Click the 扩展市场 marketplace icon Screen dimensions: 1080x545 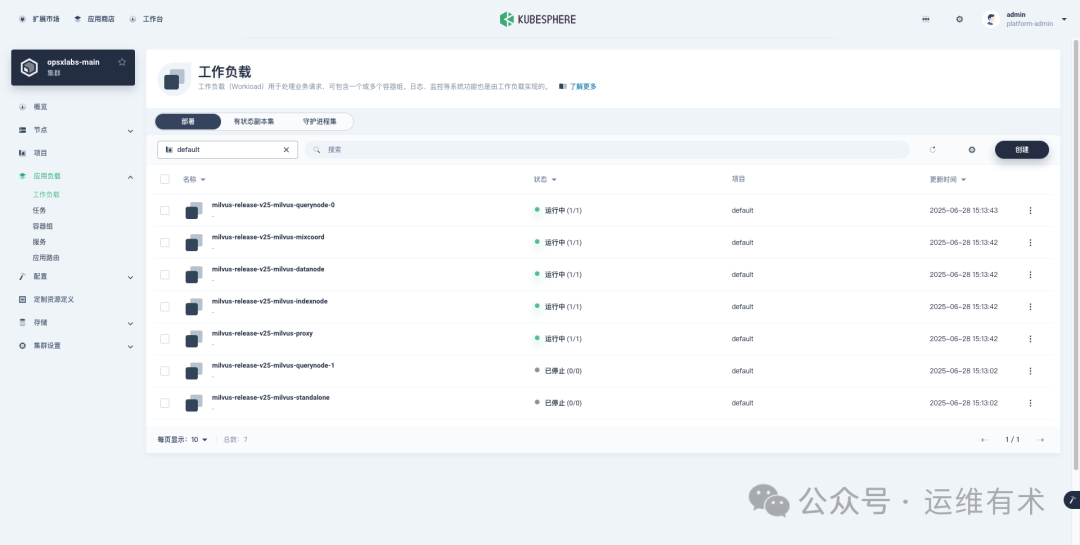coord(22,19)
